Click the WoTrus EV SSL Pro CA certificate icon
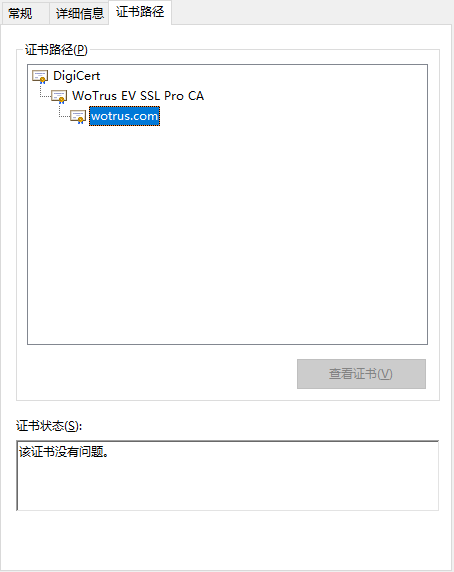This screenshot has width=454, height=572. tap(59, 96)
